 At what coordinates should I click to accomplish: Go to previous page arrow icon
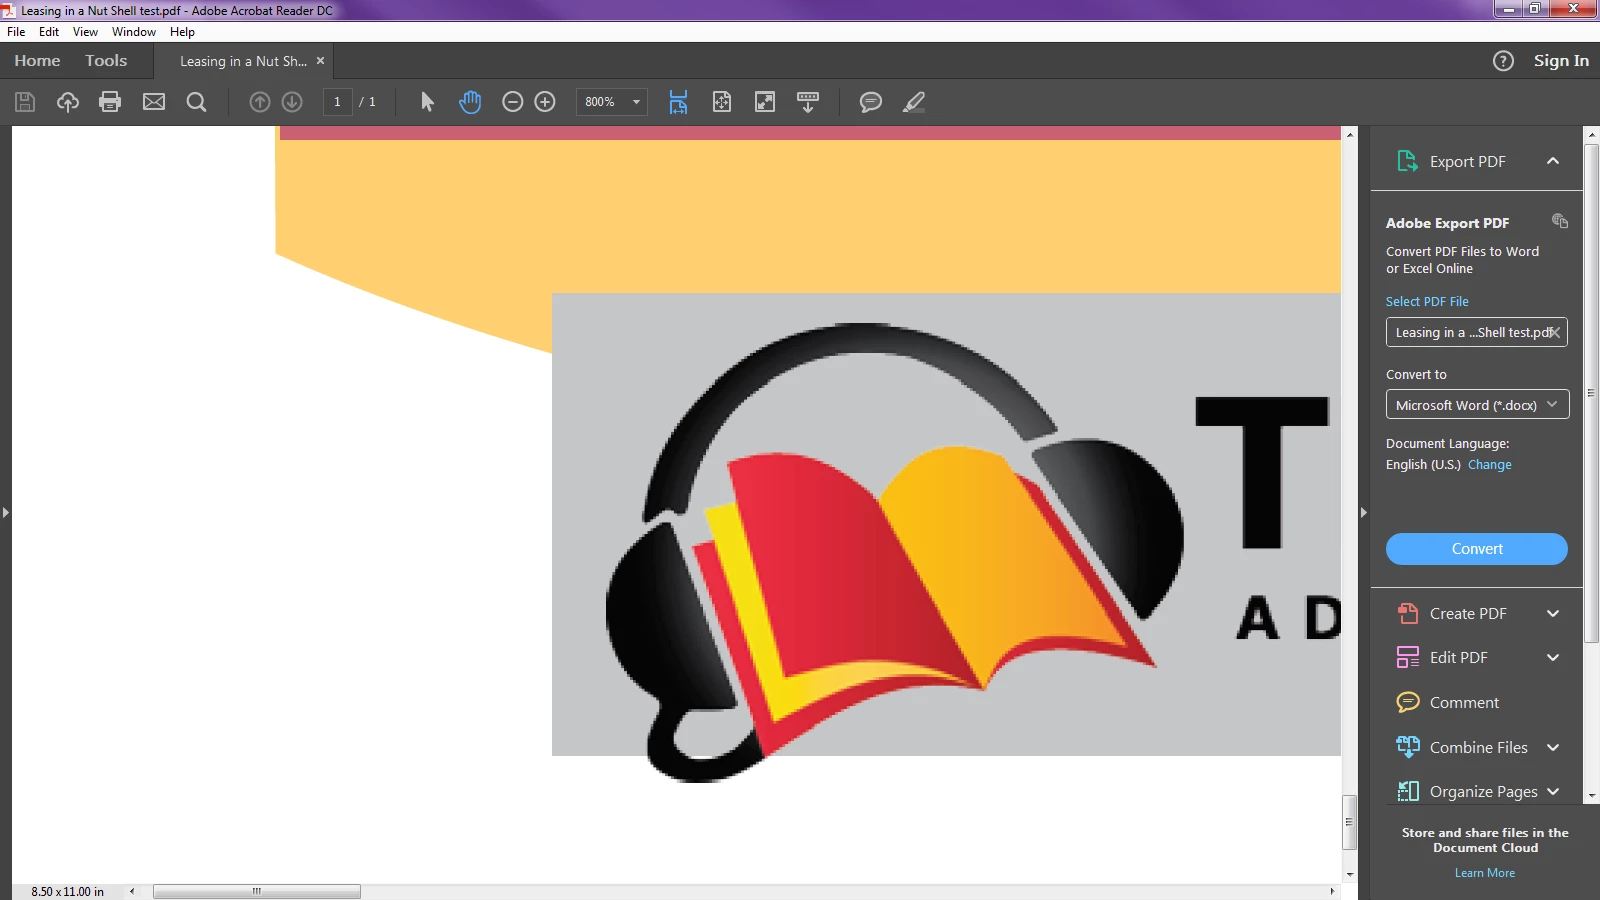point(260,102)
